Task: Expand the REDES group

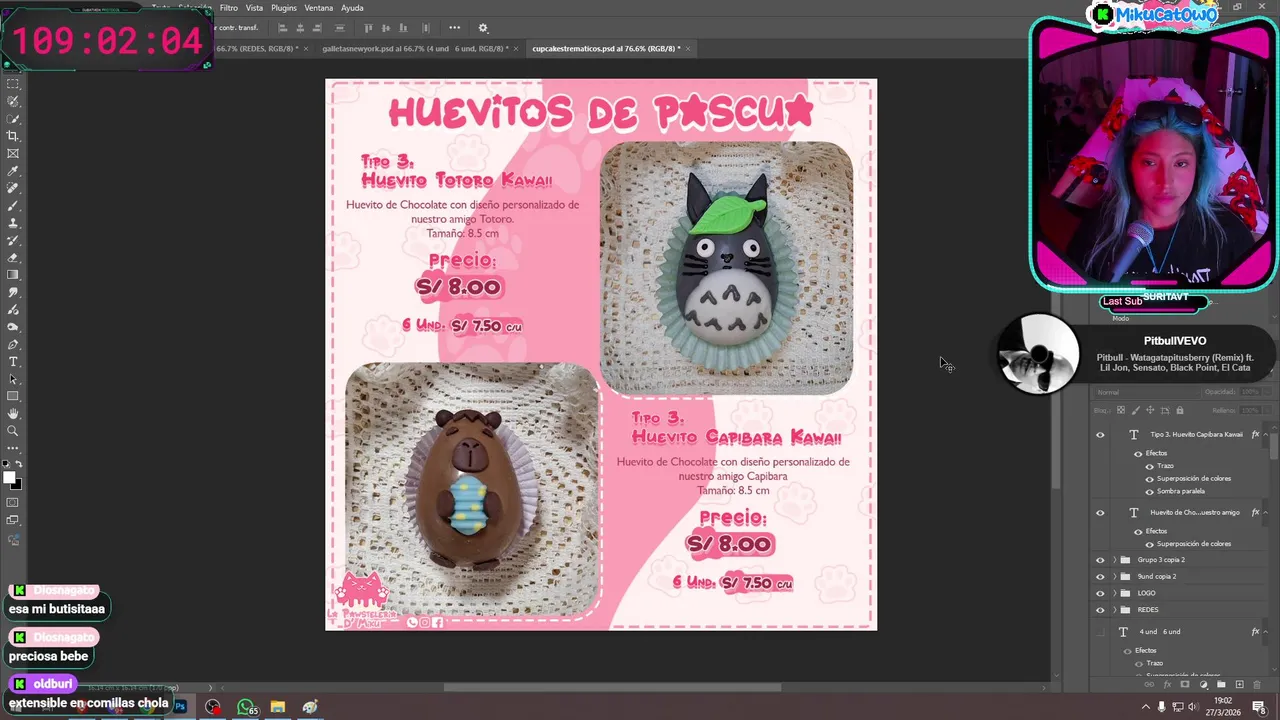Action: 1115,610
